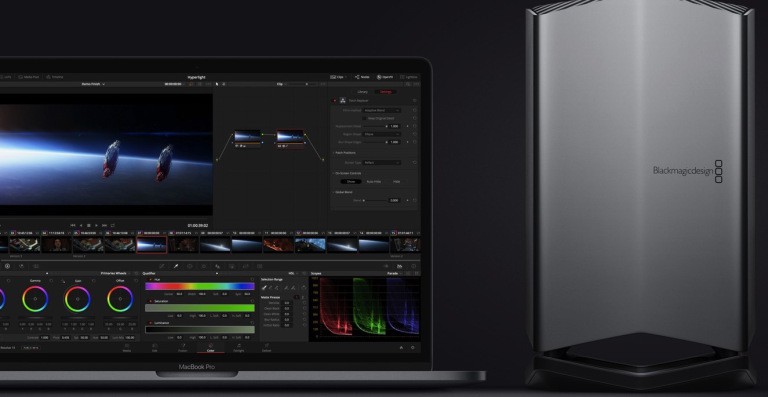Play the clip in reverse
Image resolution: width=768 pixels, height=397 pixels.
(81, 225)
